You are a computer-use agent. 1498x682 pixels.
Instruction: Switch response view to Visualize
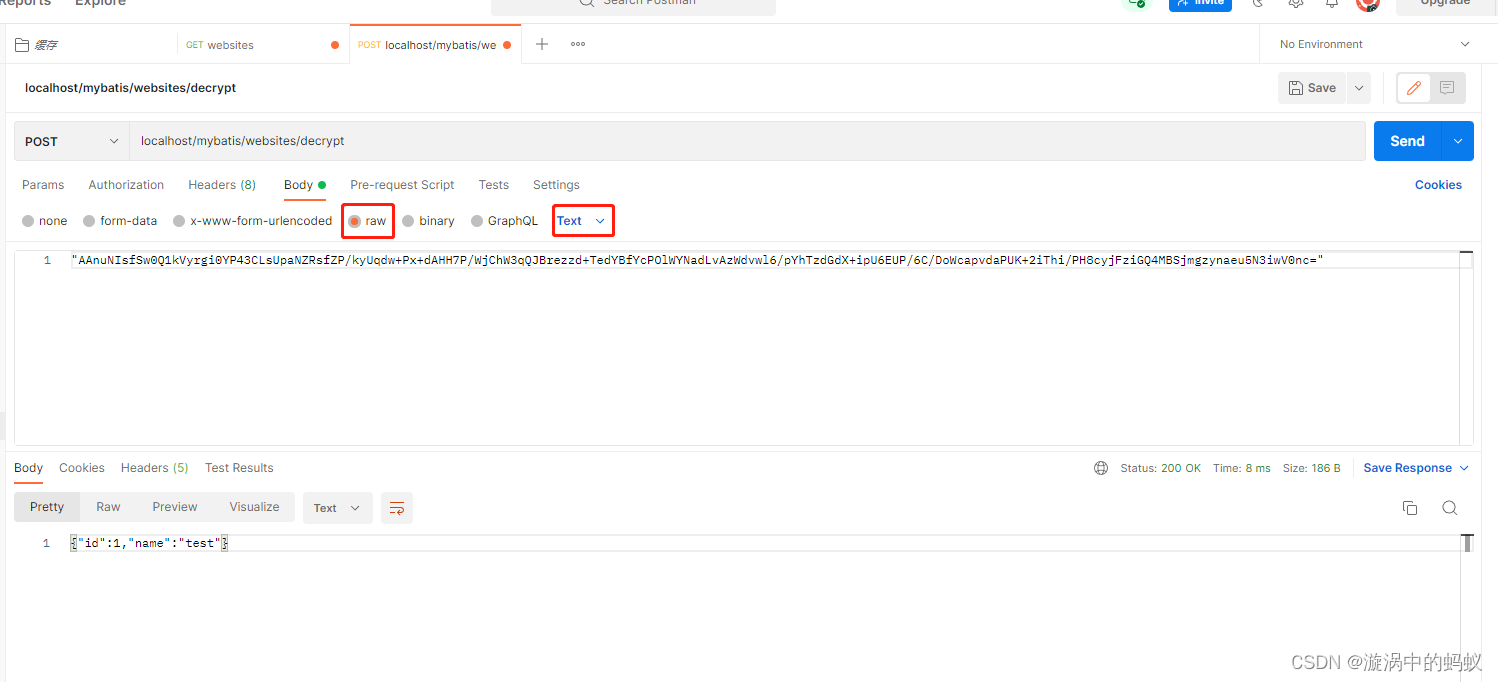(254, 507)
